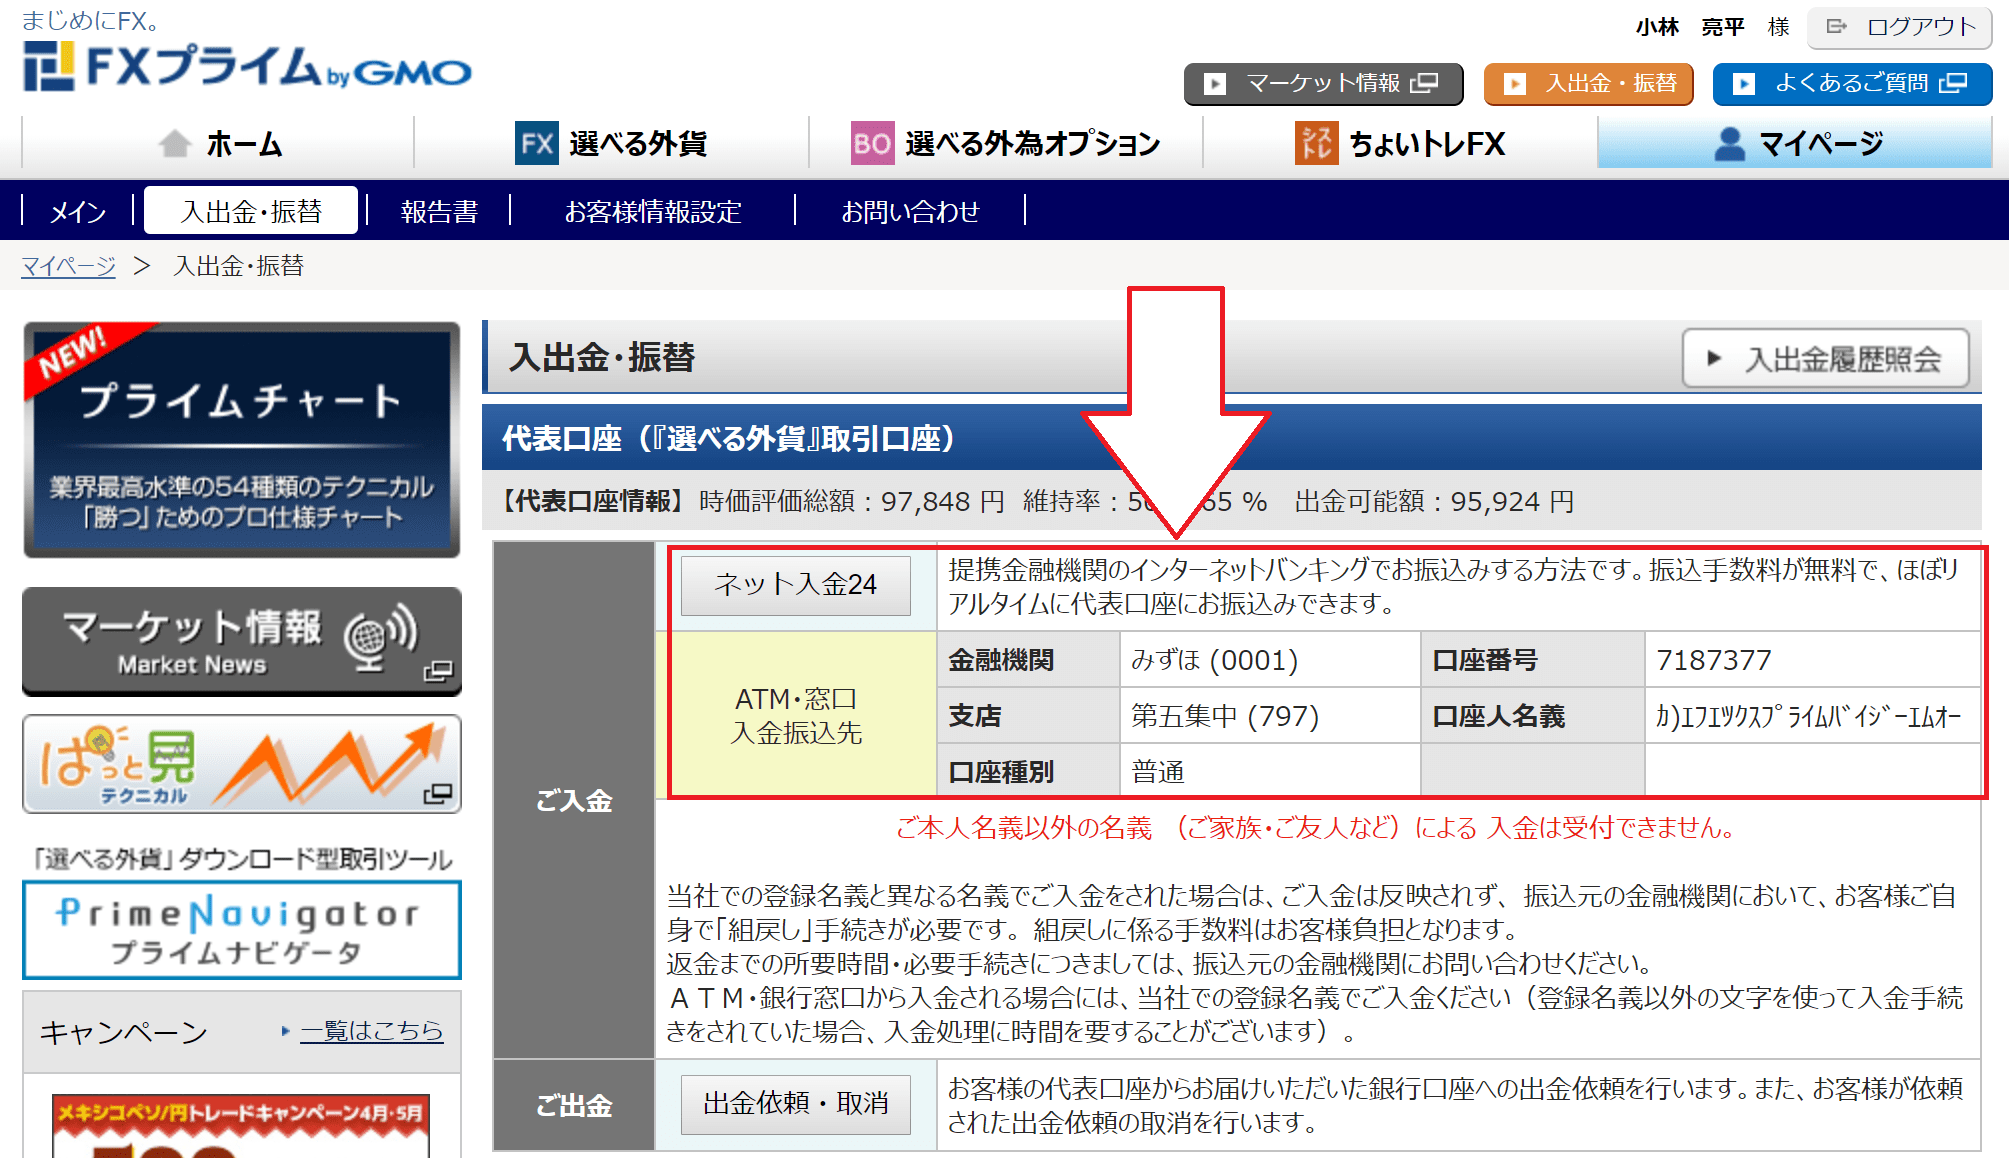Click play icon on 入出金・振替 orange button

point(1515,84)
